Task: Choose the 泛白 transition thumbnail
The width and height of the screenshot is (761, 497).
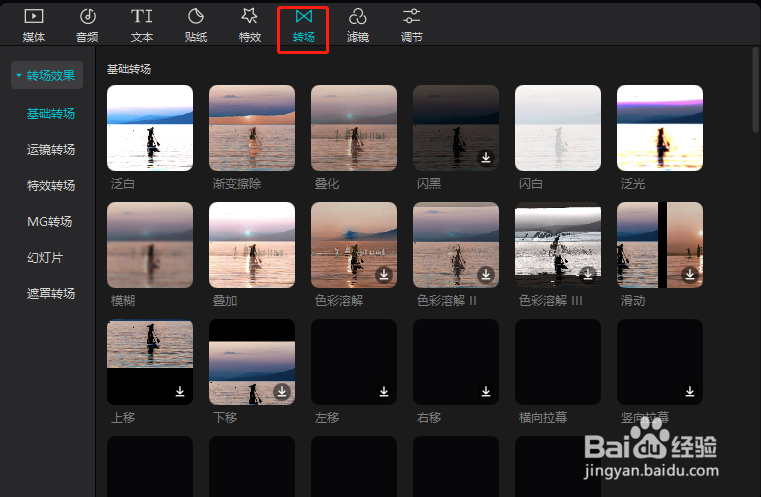Action: tap(150, 128)
